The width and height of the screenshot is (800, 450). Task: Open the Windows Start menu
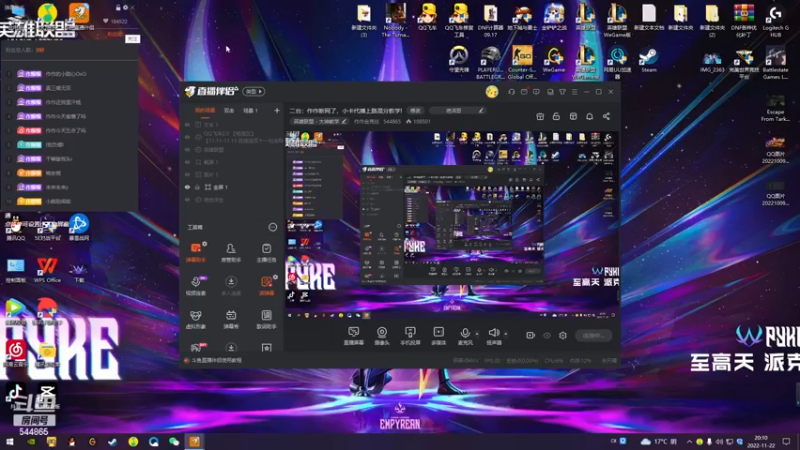[10, 441]
